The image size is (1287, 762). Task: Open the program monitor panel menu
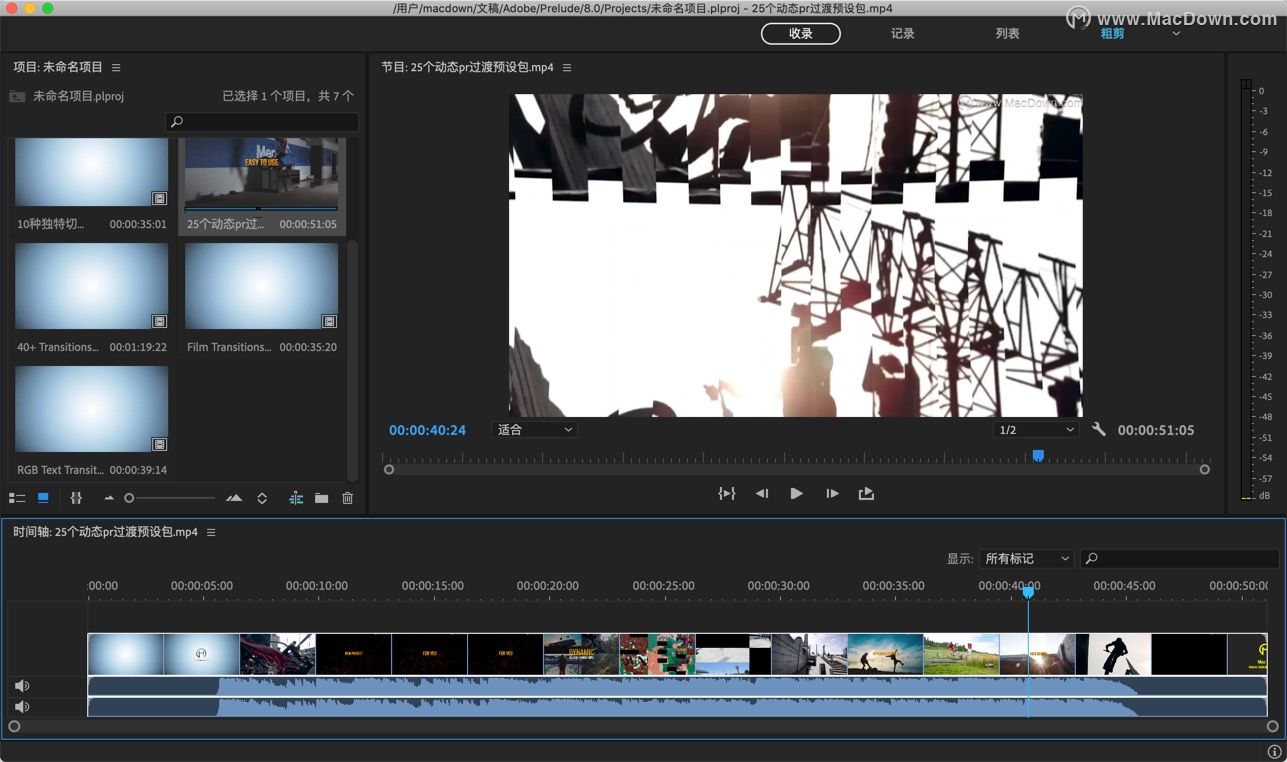click(567, 67)
